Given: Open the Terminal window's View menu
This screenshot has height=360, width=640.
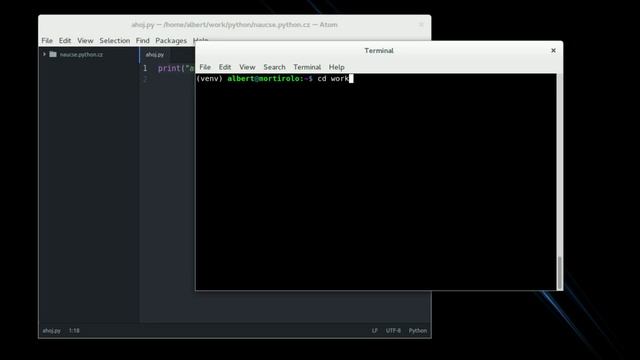Looking at the screenshot, I should point(247,67).
